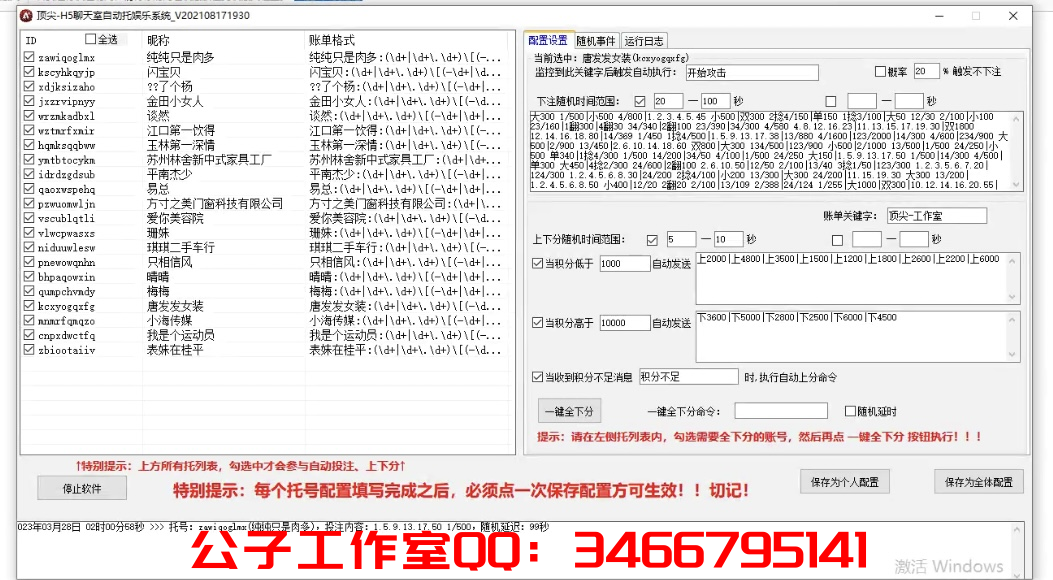The image size is (1053, 580).
Task: Click the 账单关键字 field 顶尖-工作室
Action: [x=937, y=215]
